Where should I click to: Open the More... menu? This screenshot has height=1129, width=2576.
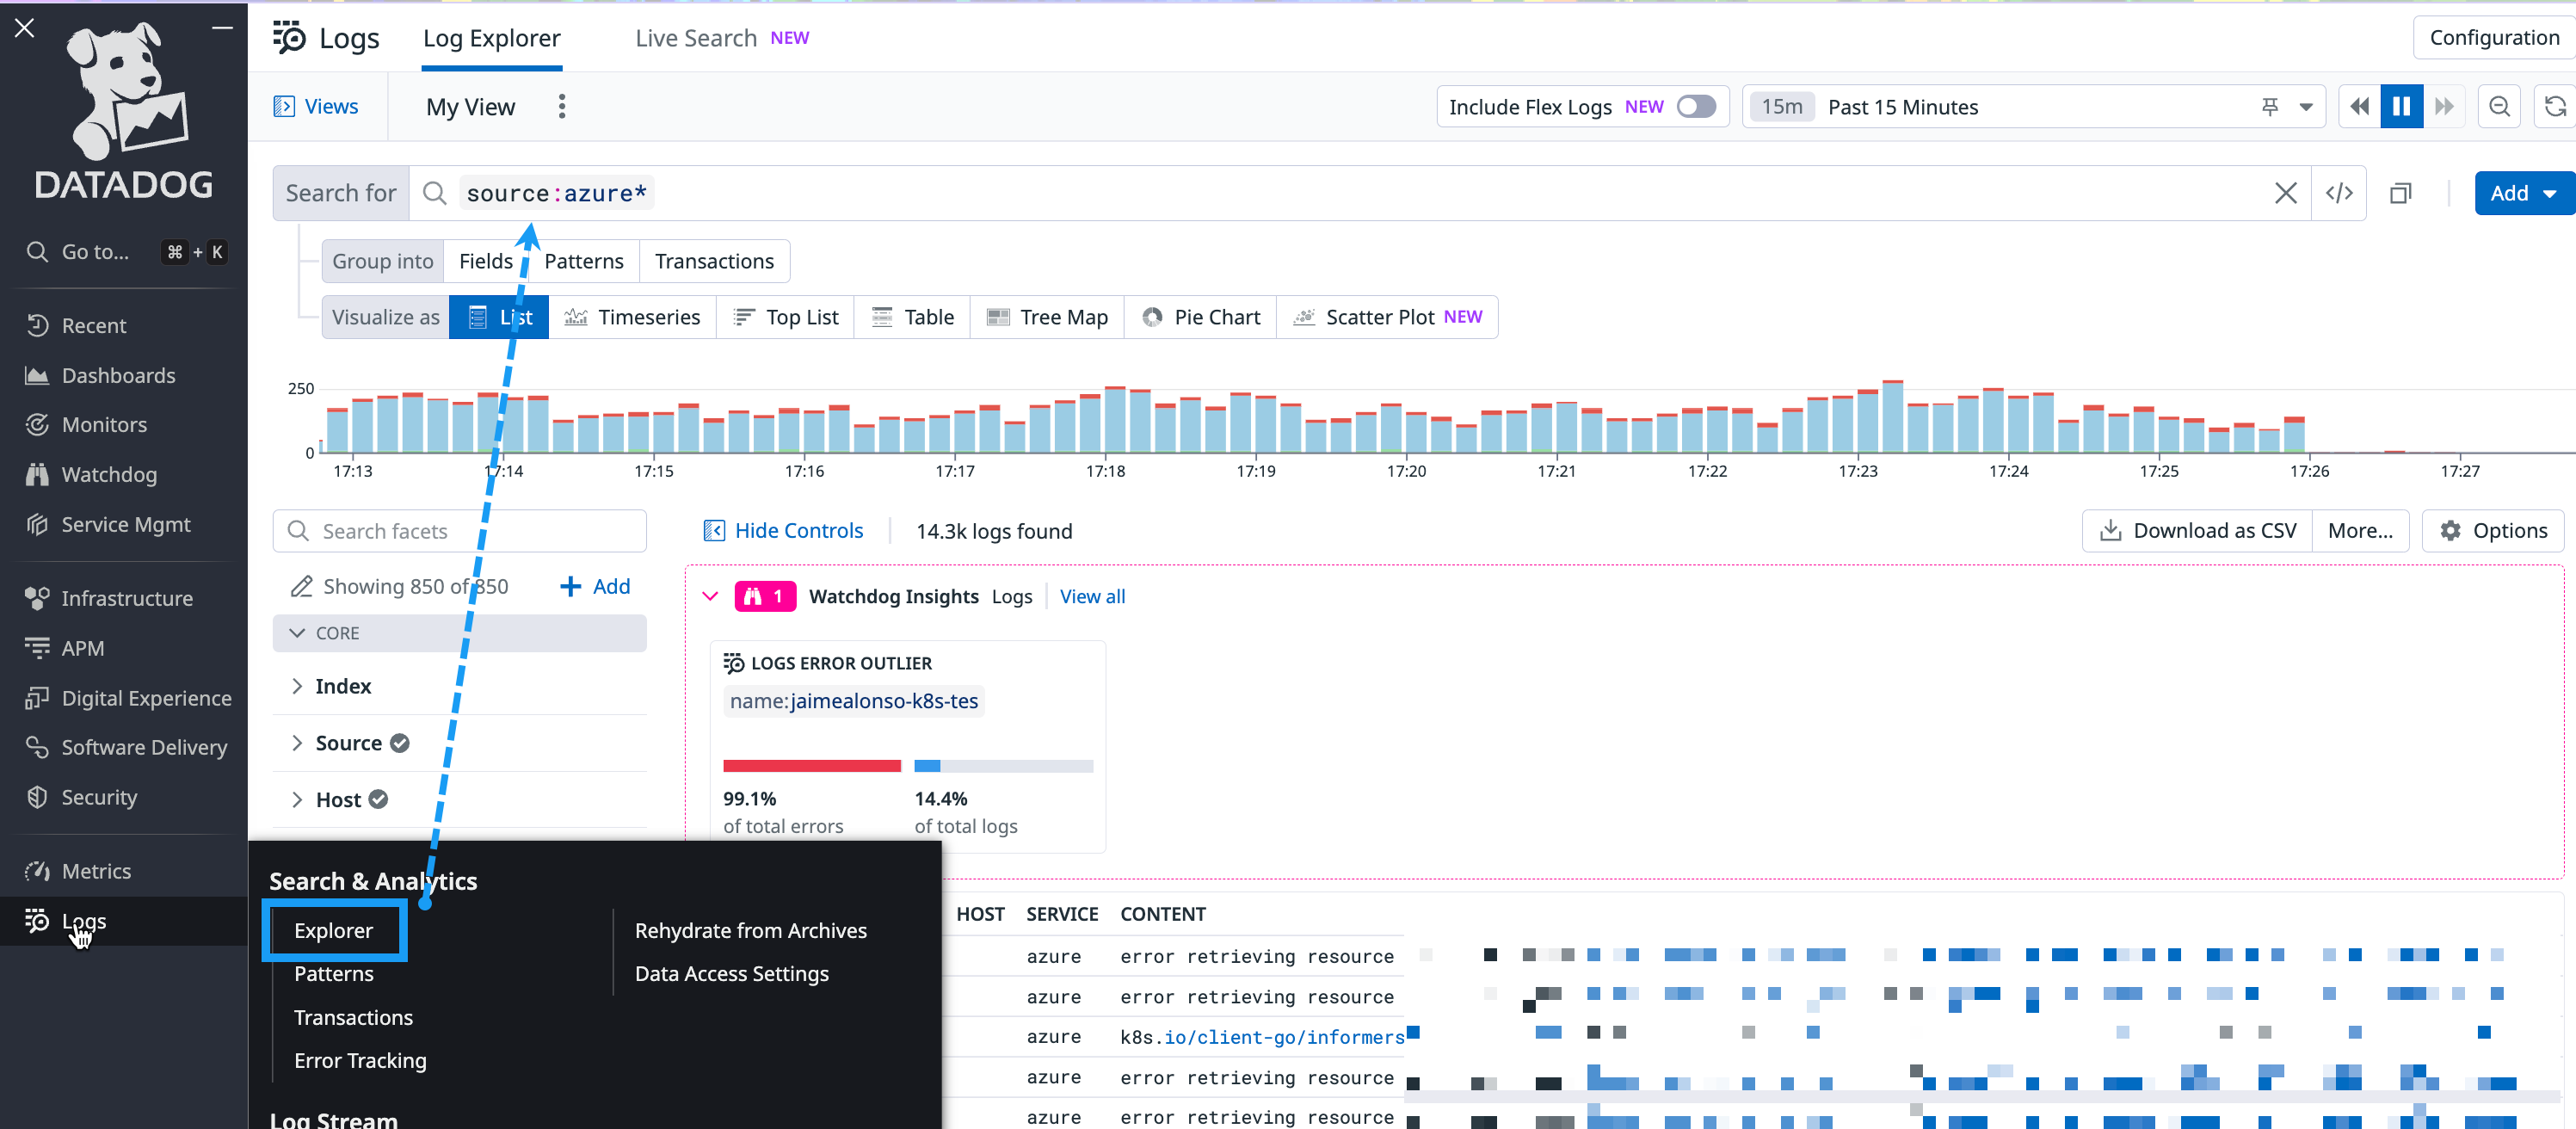2360,530
